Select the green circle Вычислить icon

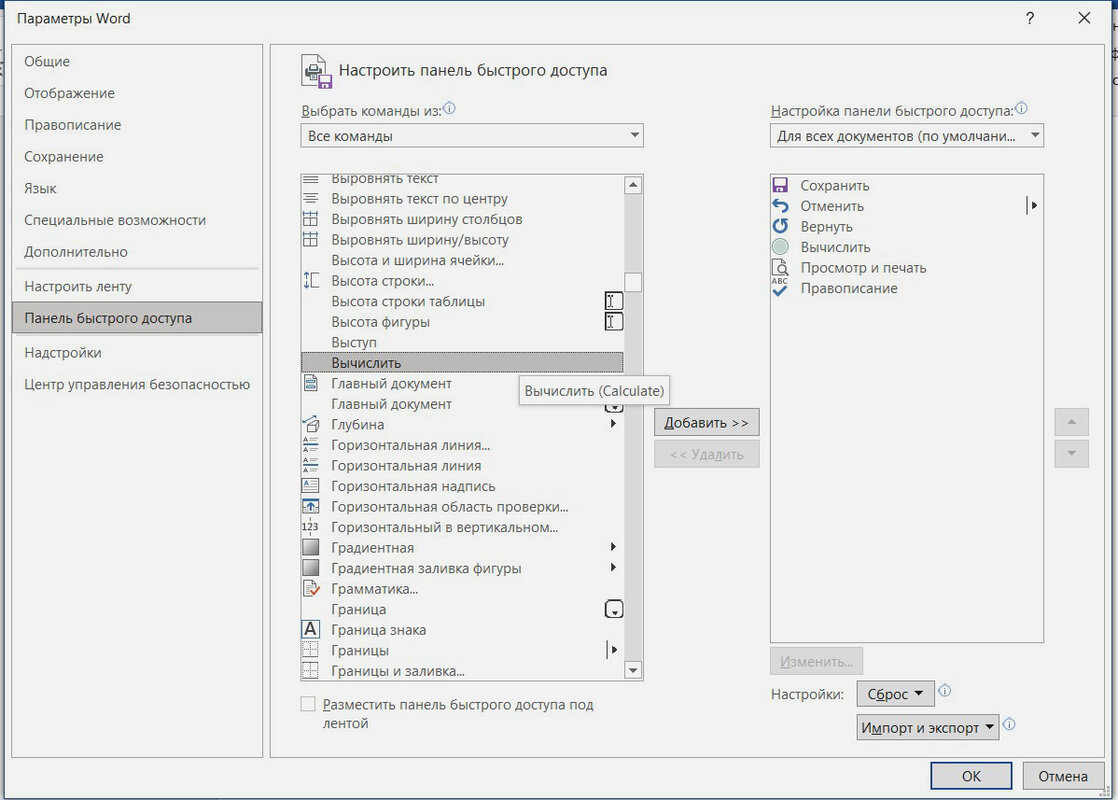(x=780, y=247)
